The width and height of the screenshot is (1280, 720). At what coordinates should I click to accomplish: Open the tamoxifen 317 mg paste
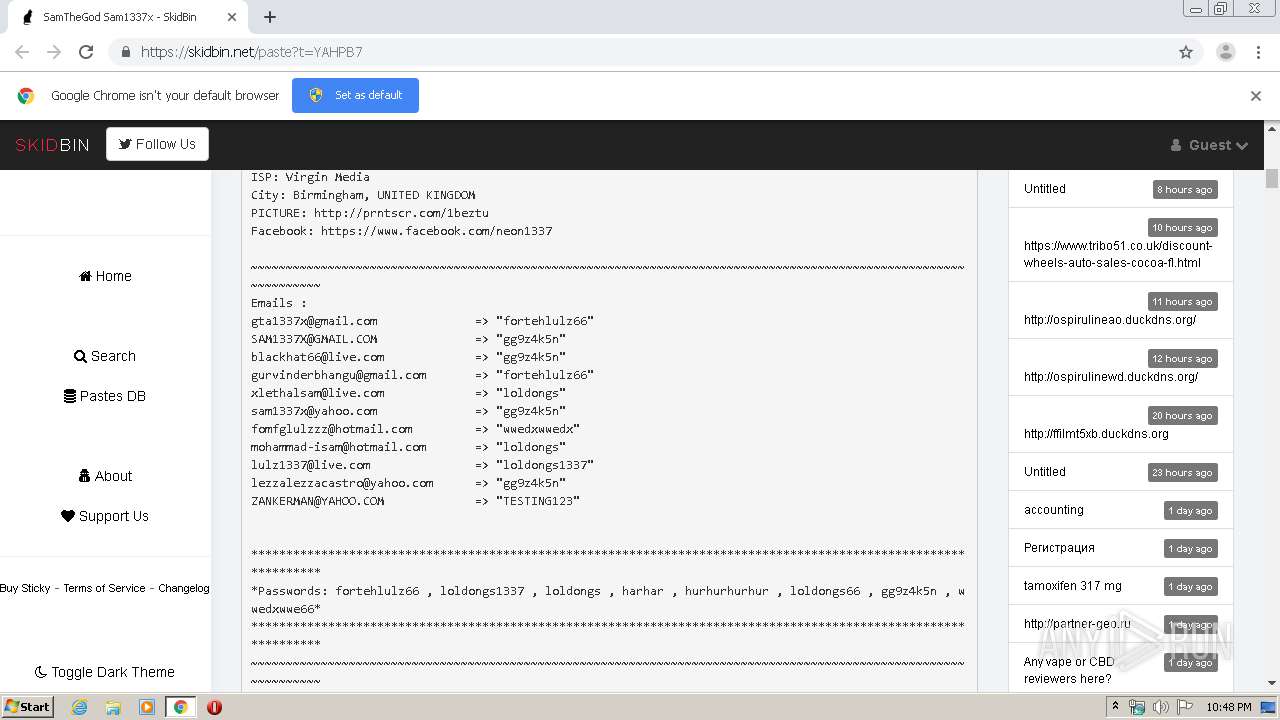[1073, 586]
